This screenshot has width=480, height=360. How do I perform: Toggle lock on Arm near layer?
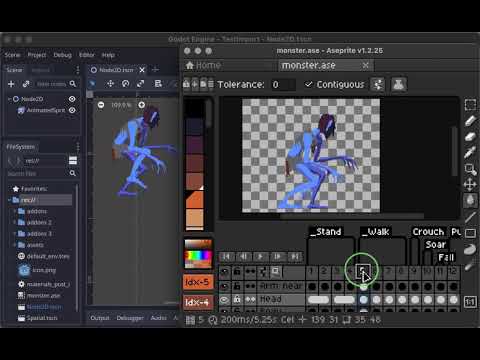click(237, 286)
